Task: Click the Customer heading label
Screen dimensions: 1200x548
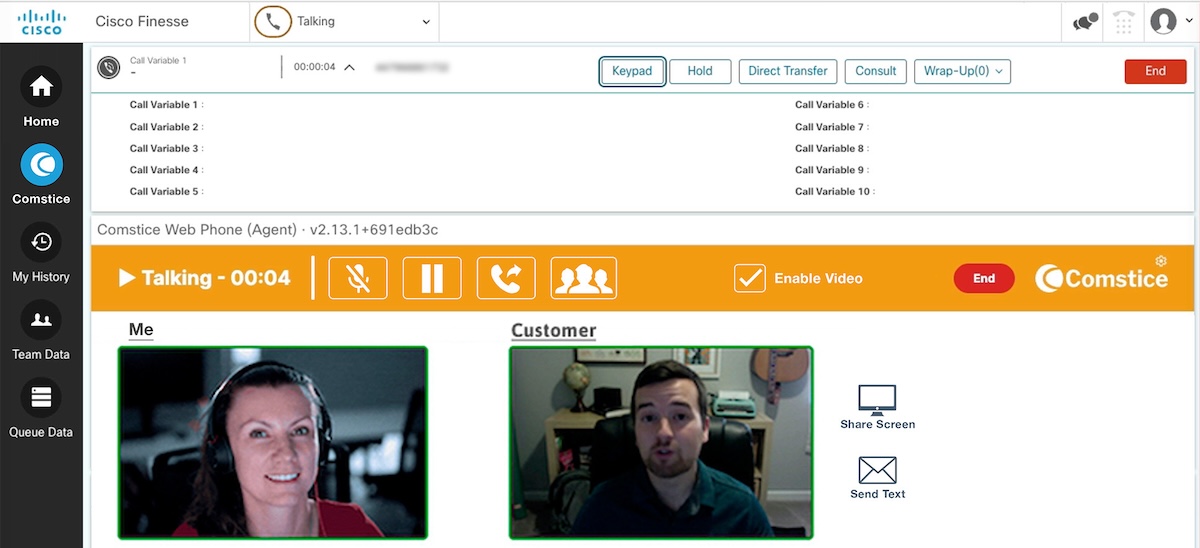Action: [553, 330]
